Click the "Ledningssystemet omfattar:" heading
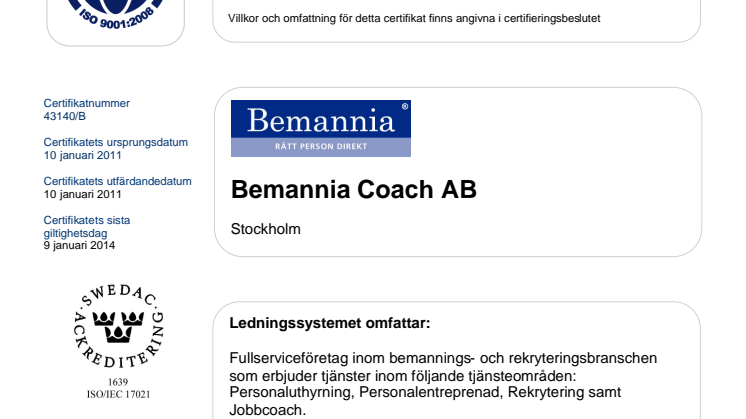The width and height of the screenshot is (746, 419). pos(330,324)
